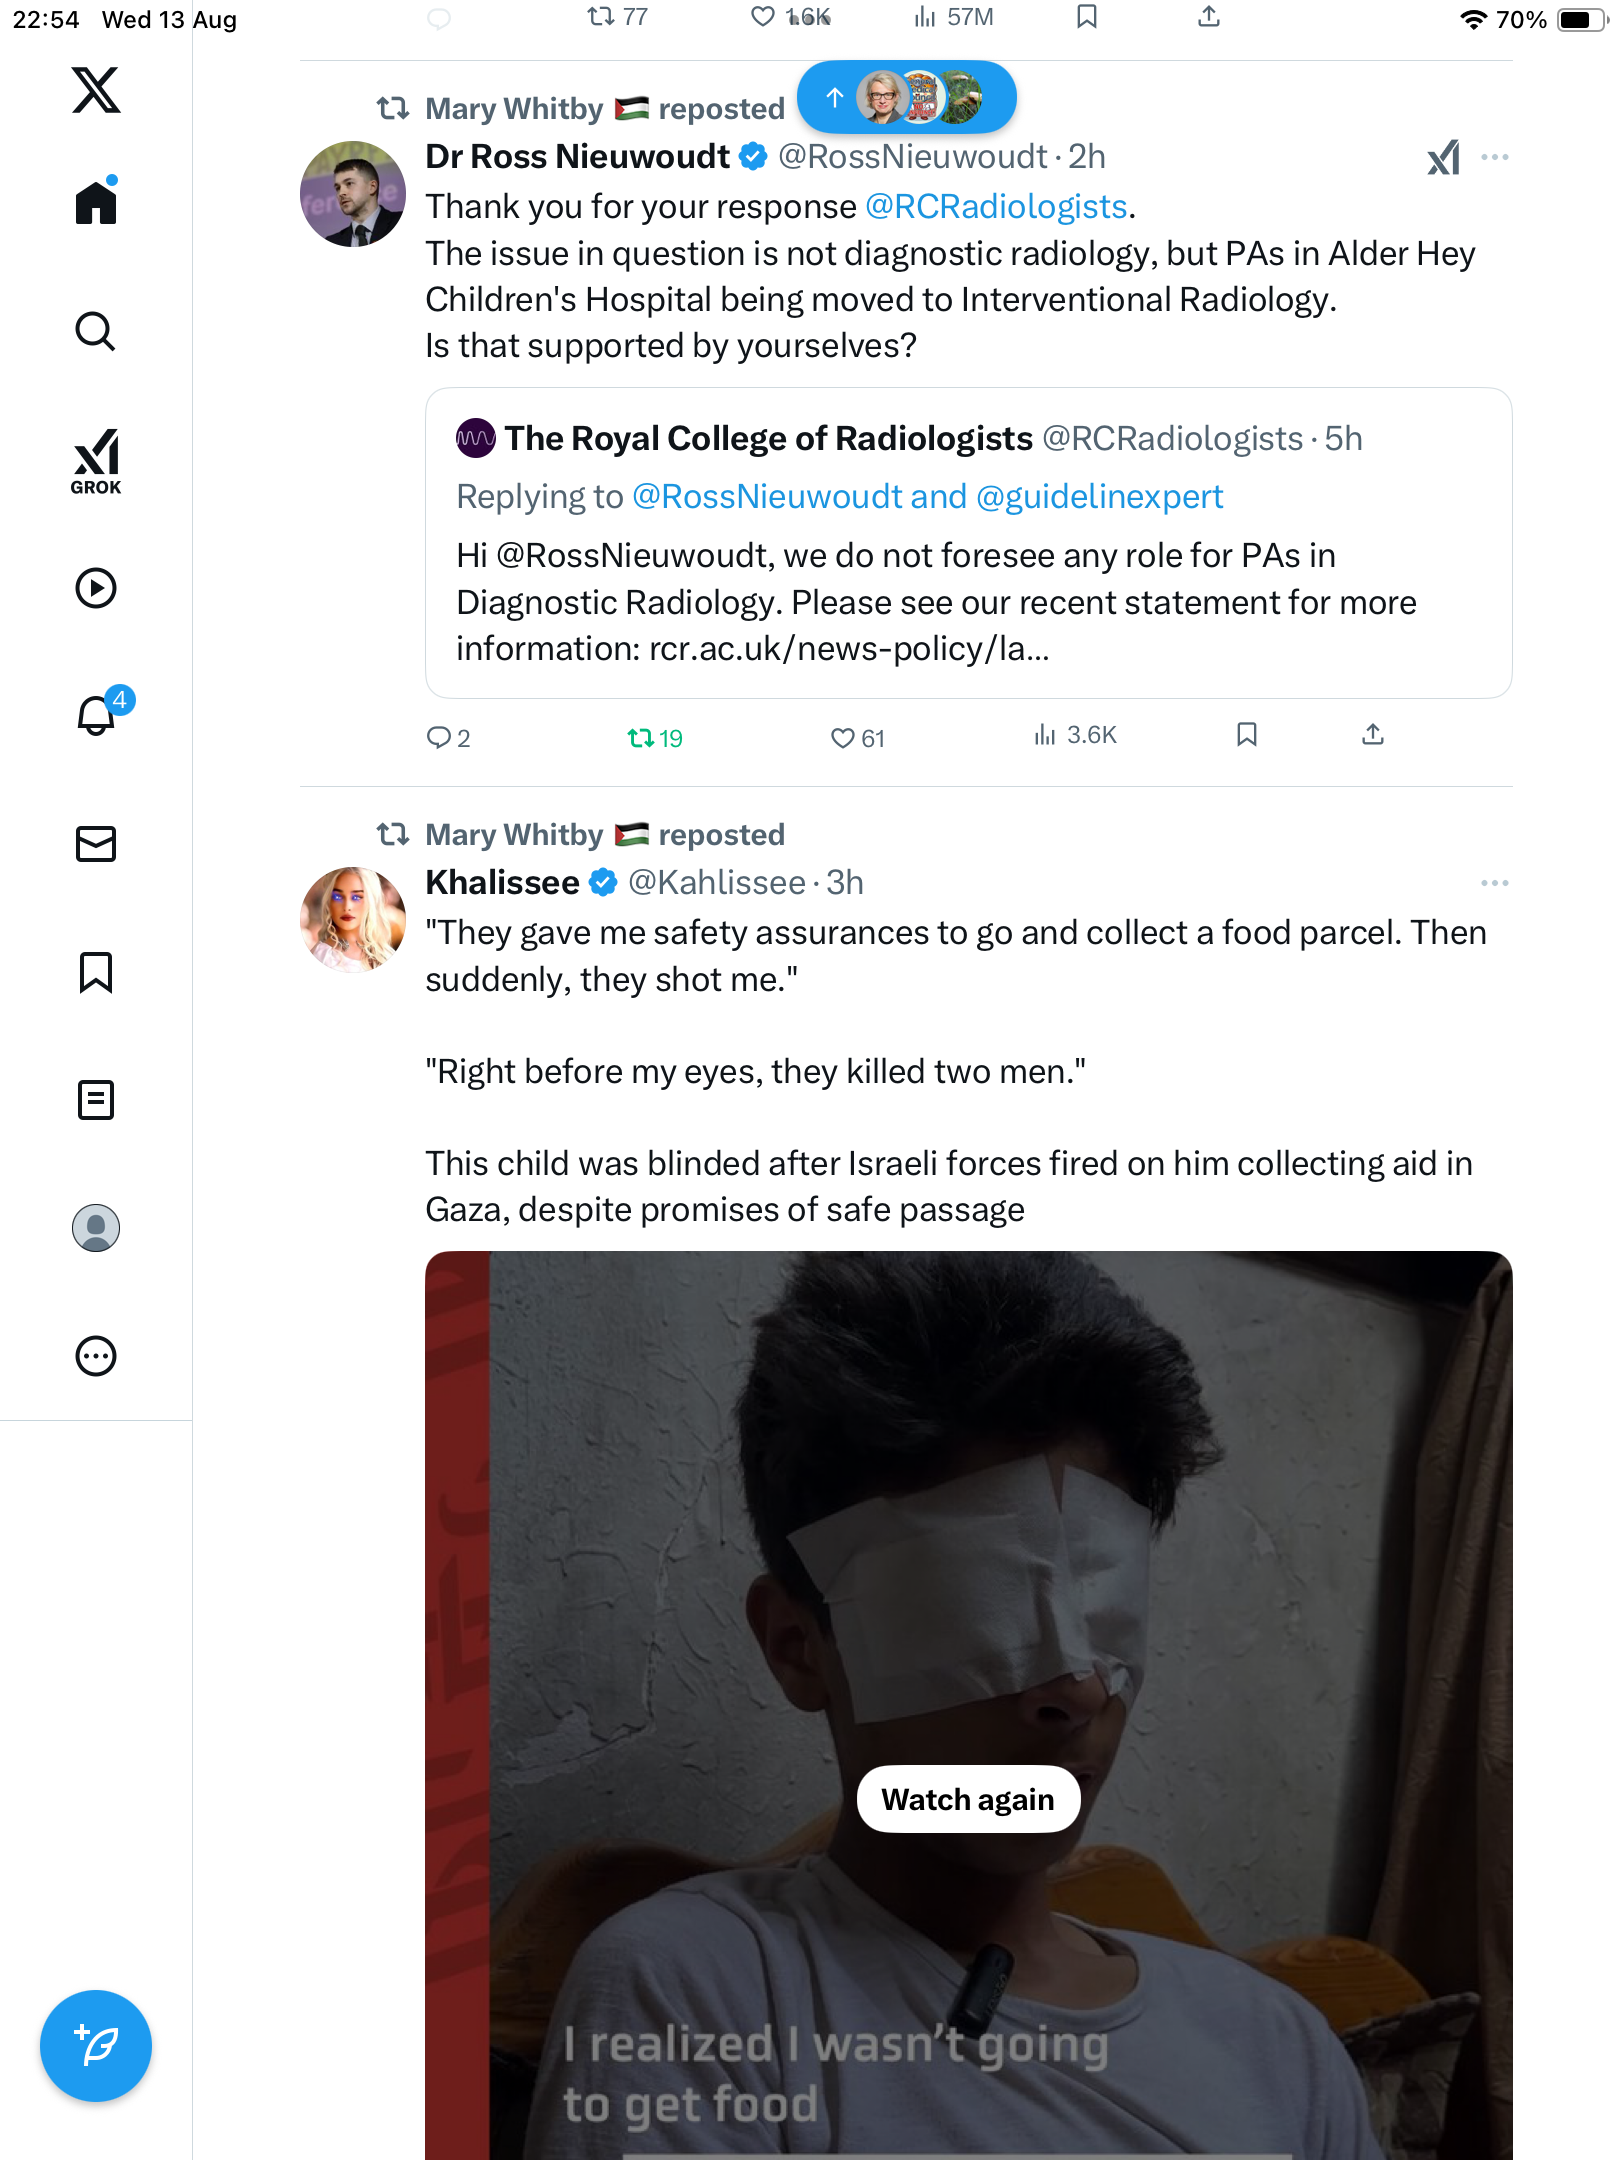
Task: Open direct messages envelope icon
Action: click(x=96, y=844)
